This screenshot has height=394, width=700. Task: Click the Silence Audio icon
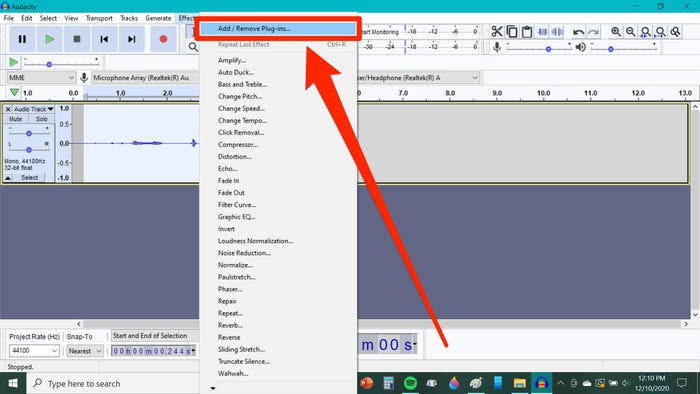pyautogui.click(x=557, y=32)
